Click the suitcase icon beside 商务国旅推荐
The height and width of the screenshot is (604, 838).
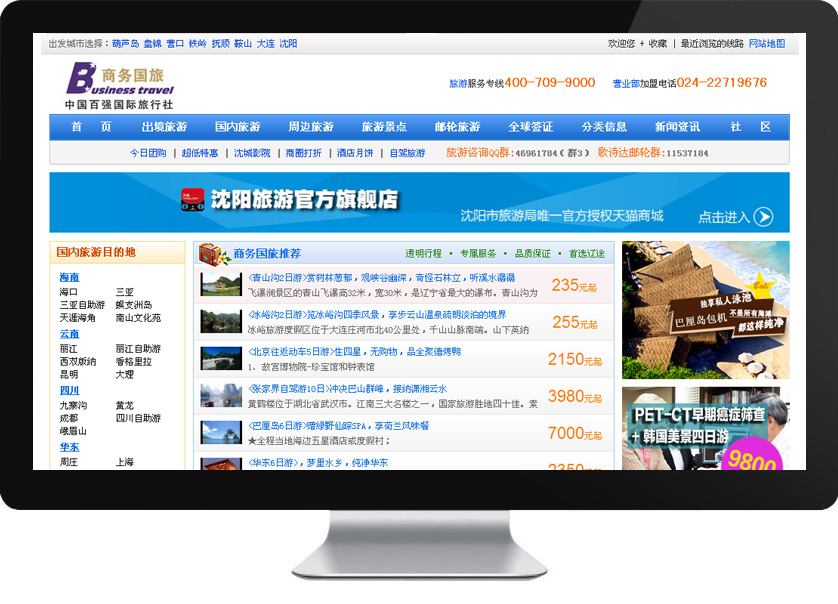(x=211, y=254)
